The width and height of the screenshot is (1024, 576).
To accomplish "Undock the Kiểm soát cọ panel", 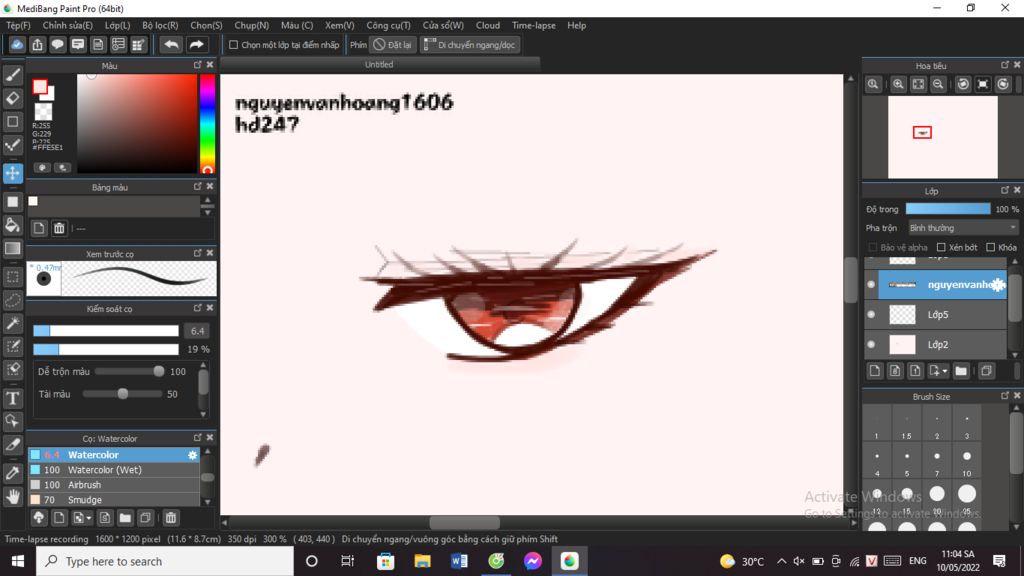I will pyautogui.click(x=197, y=308).
